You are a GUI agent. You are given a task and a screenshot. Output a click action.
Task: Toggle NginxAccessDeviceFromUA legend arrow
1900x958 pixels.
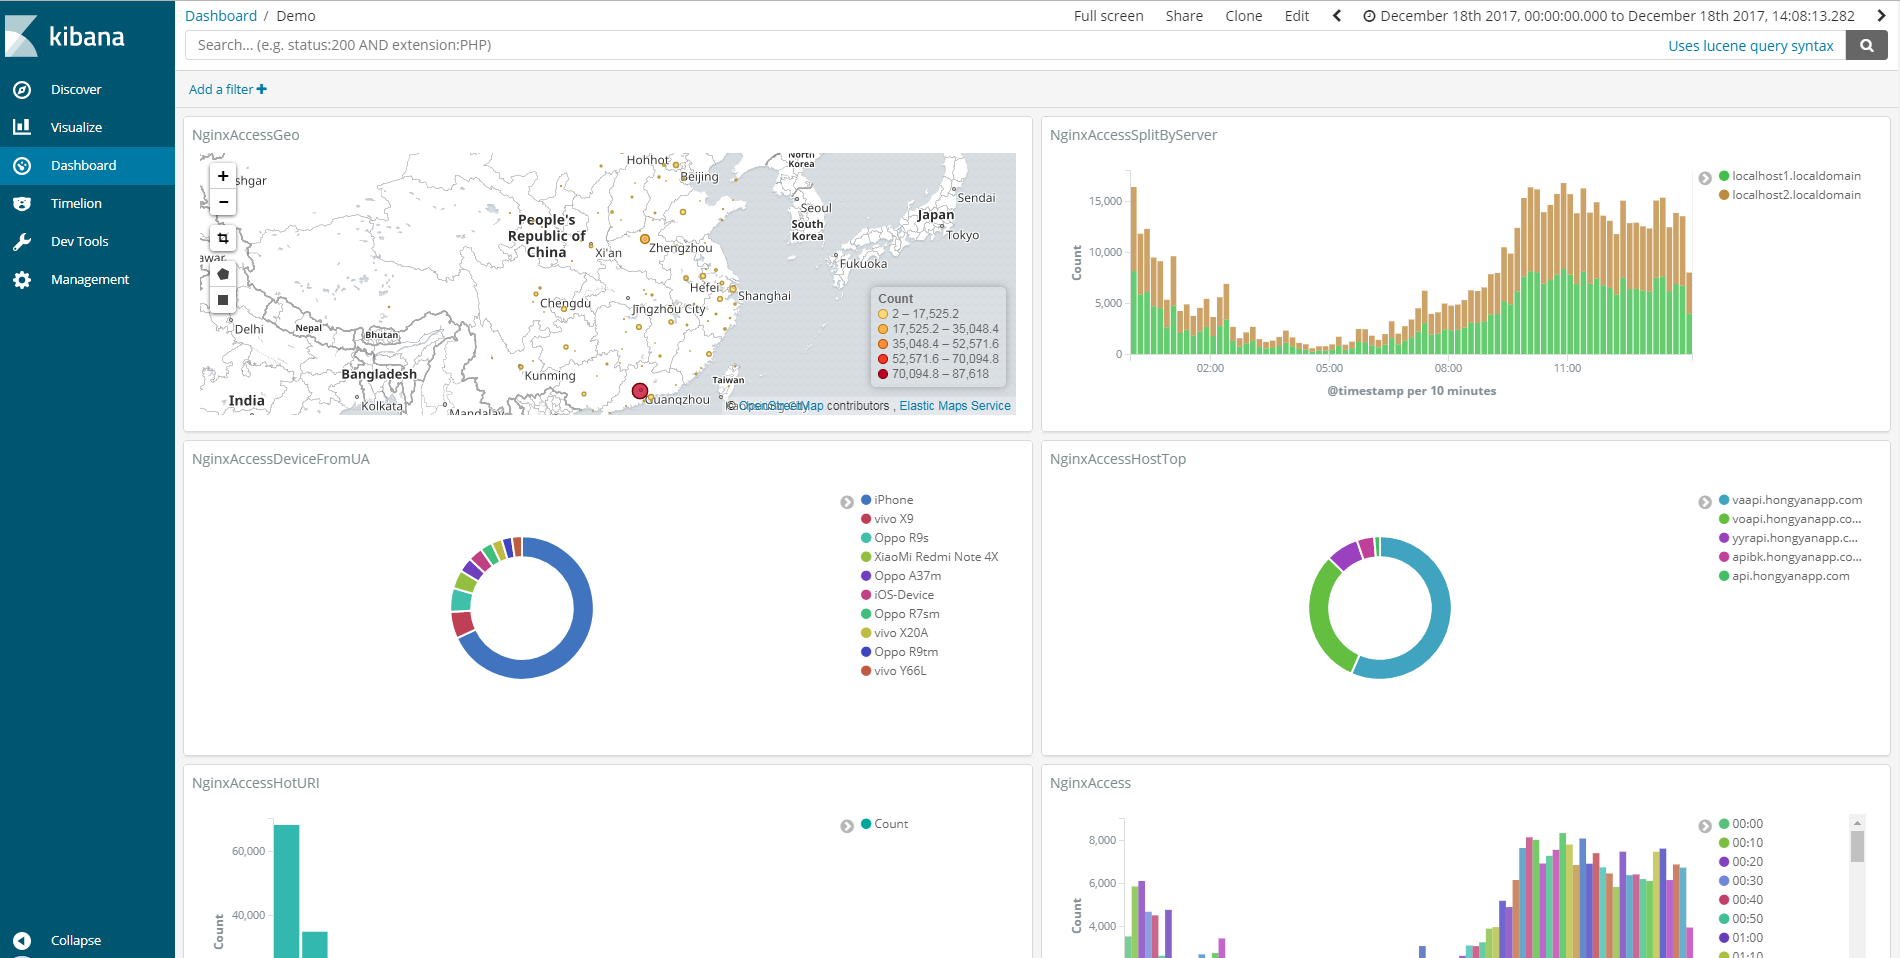click(x=847, y=502)
